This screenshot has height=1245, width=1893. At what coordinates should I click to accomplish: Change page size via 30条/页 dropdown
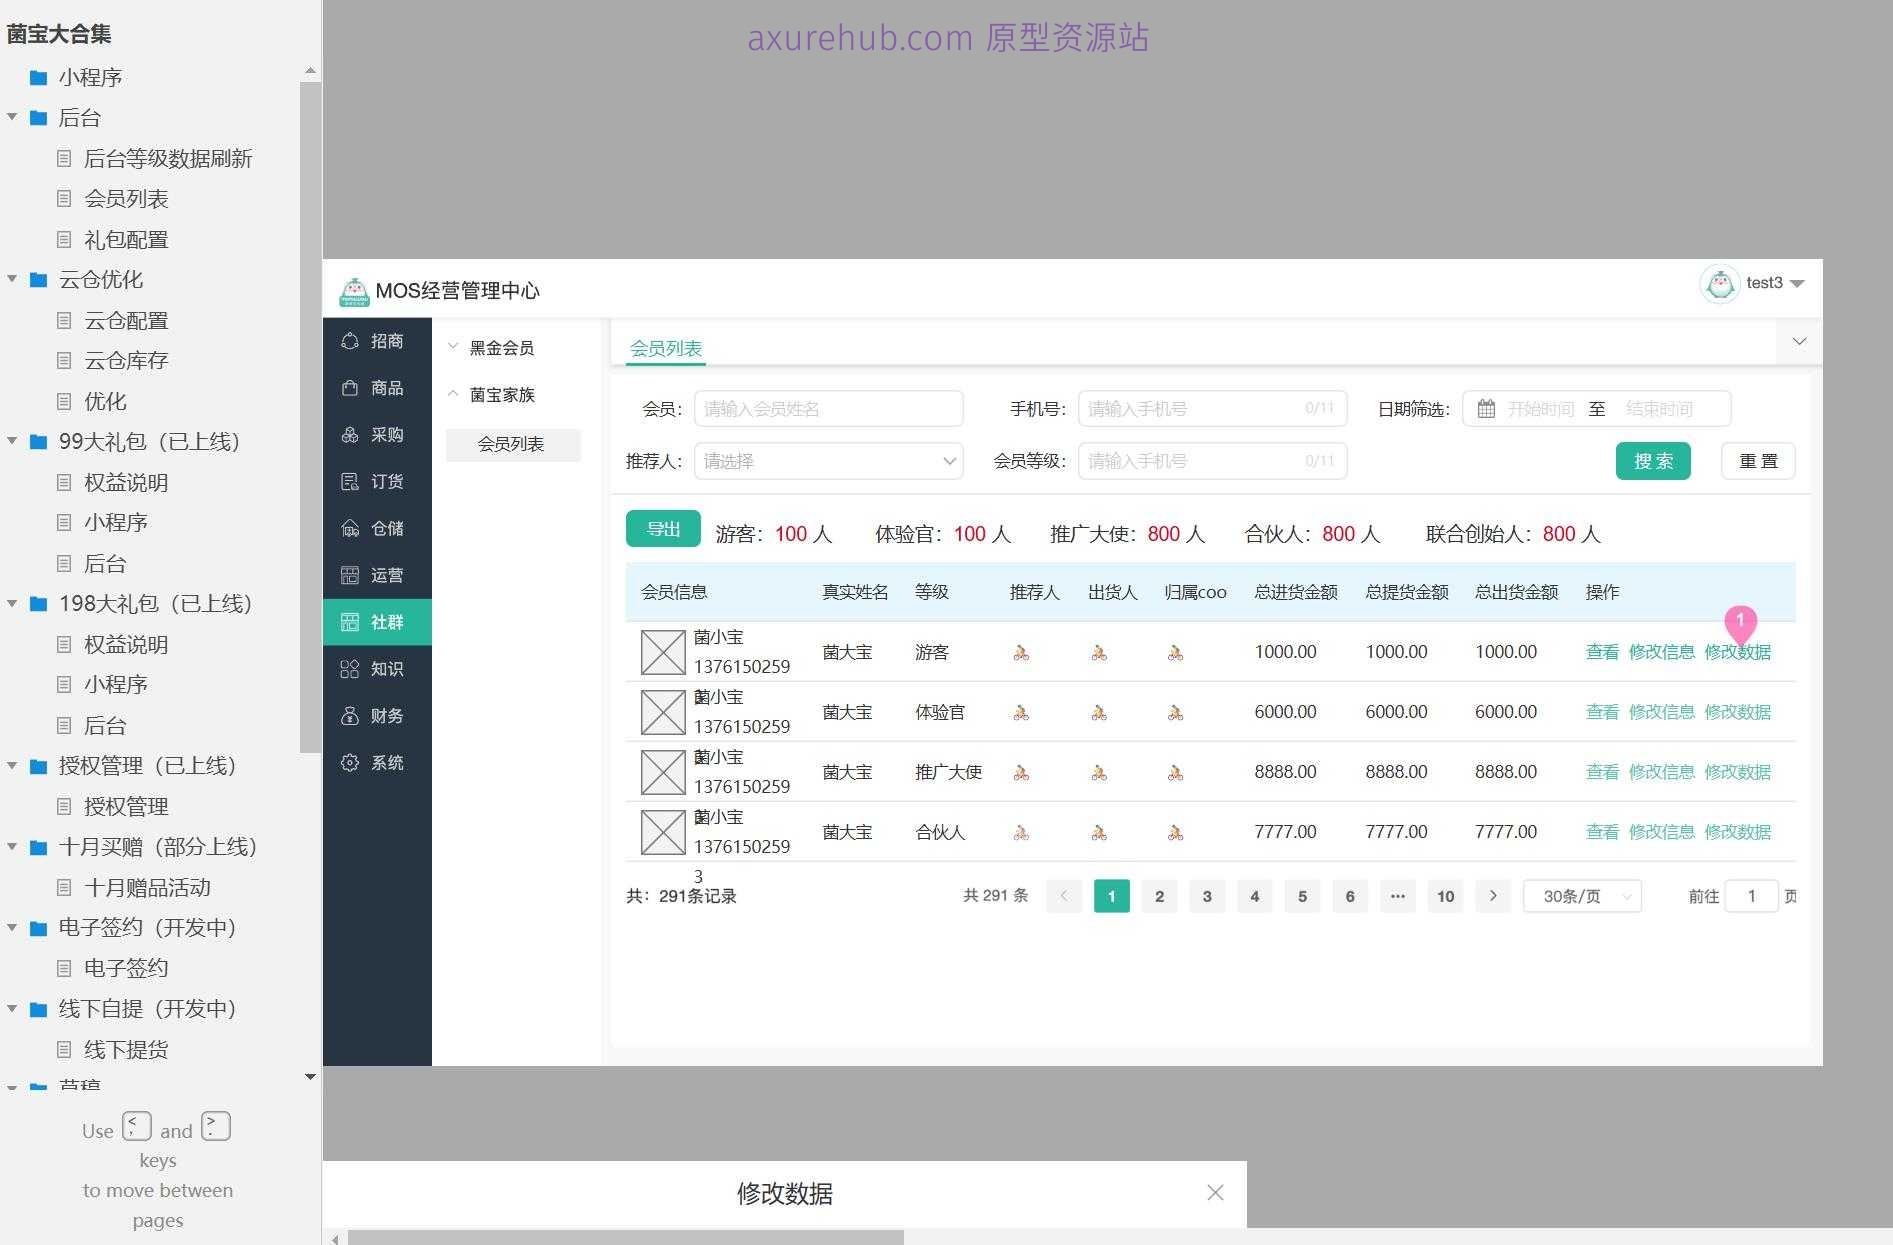tap(1582, 896)
